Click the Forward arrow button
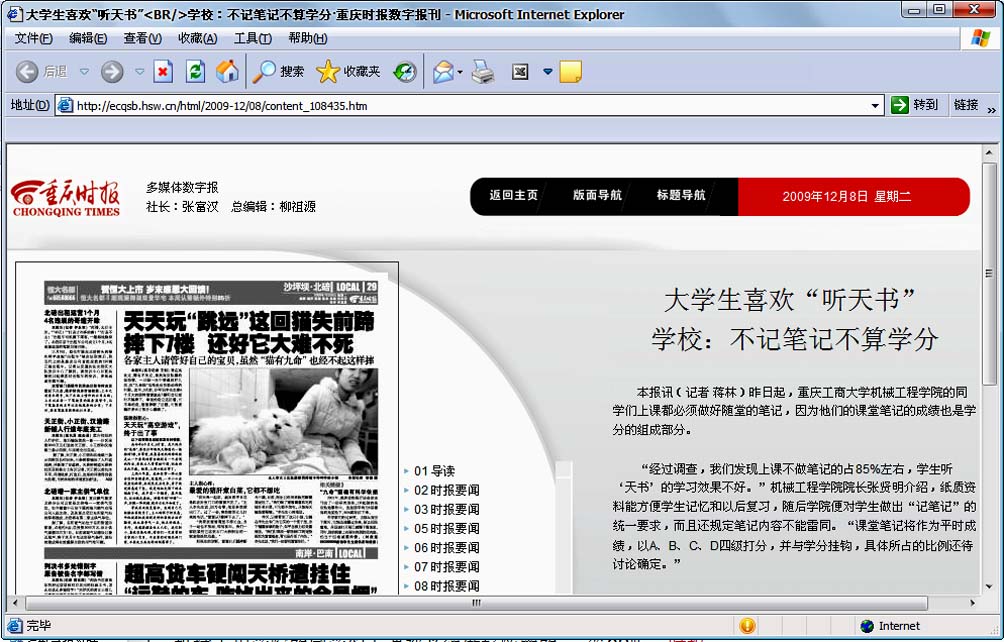1004x642 pixels. pos(112,72)
